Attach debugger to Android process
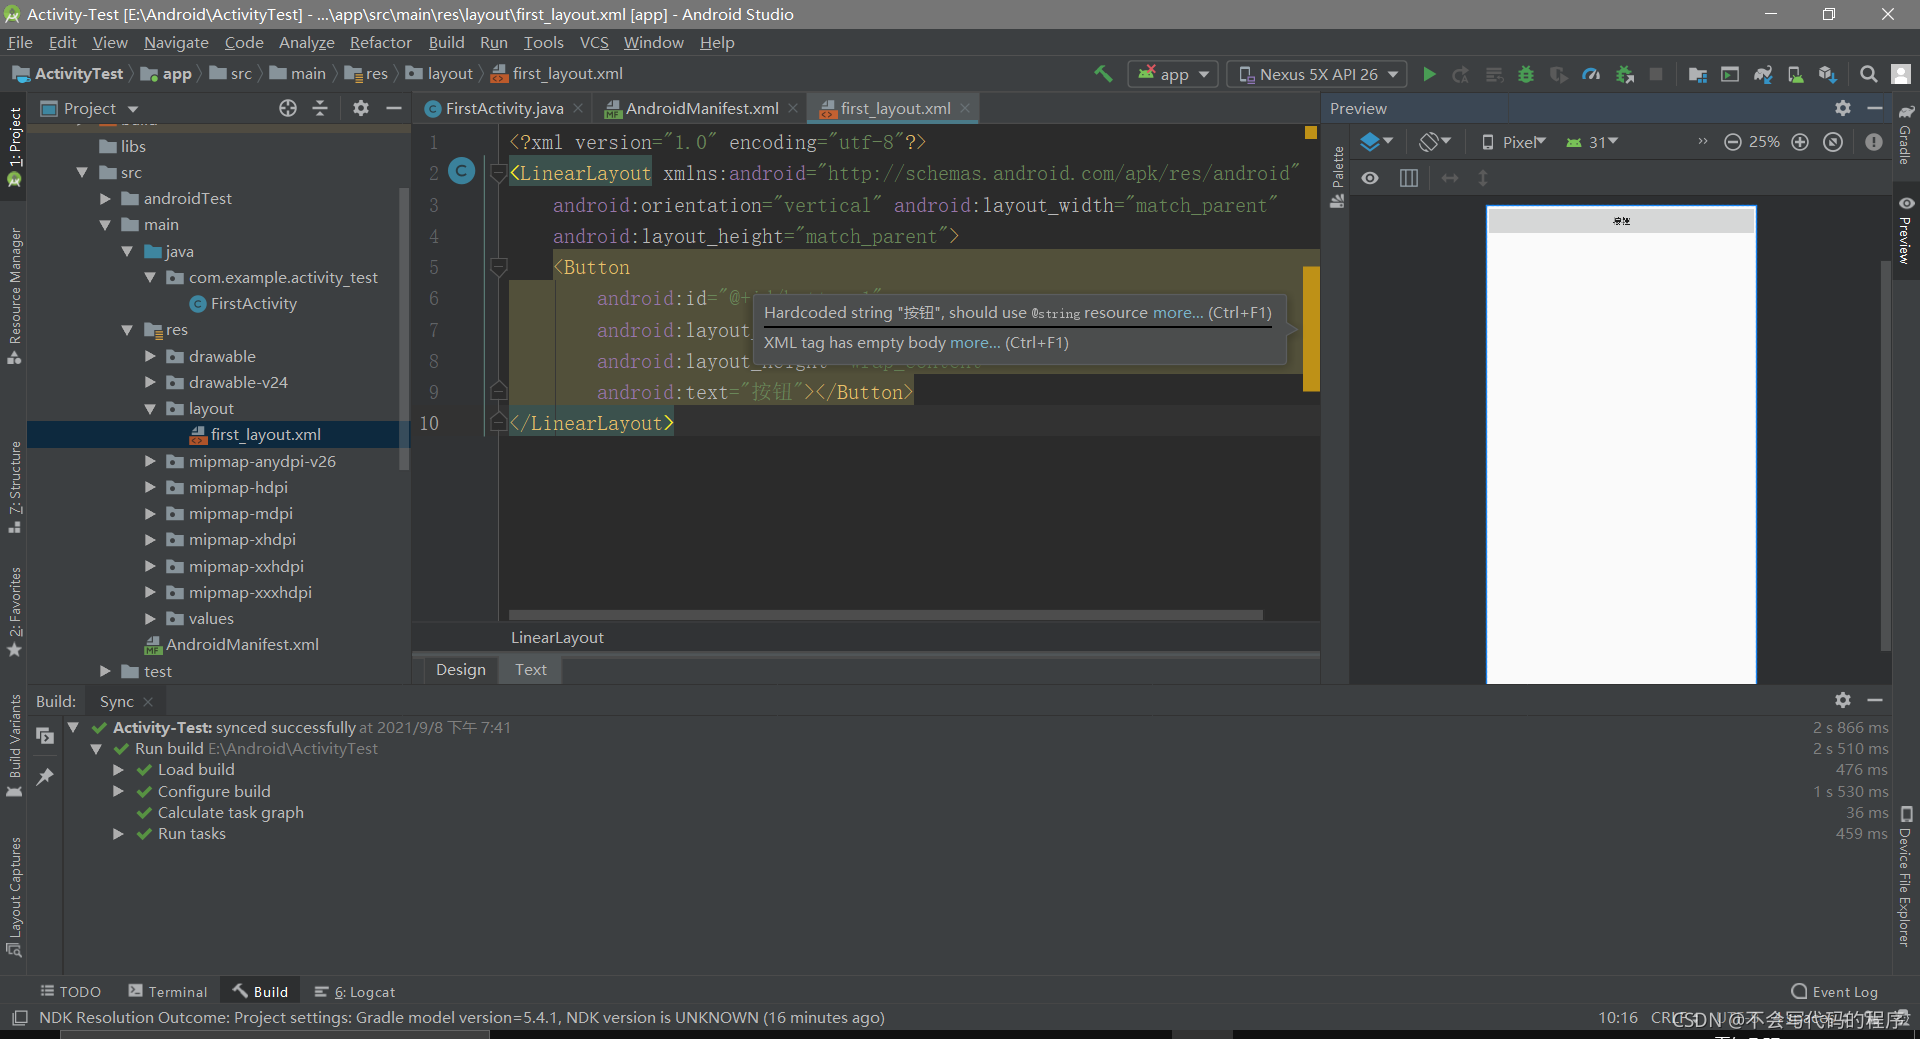The image size is (1920, 1039). coord(1625,74)
